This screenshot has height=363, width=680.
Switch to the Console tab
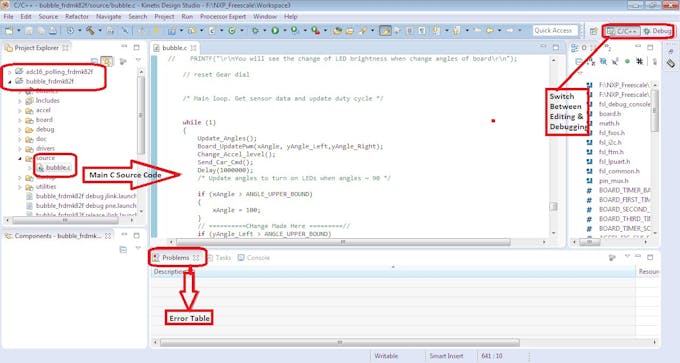pyautogui.click(x=254, y=258)
